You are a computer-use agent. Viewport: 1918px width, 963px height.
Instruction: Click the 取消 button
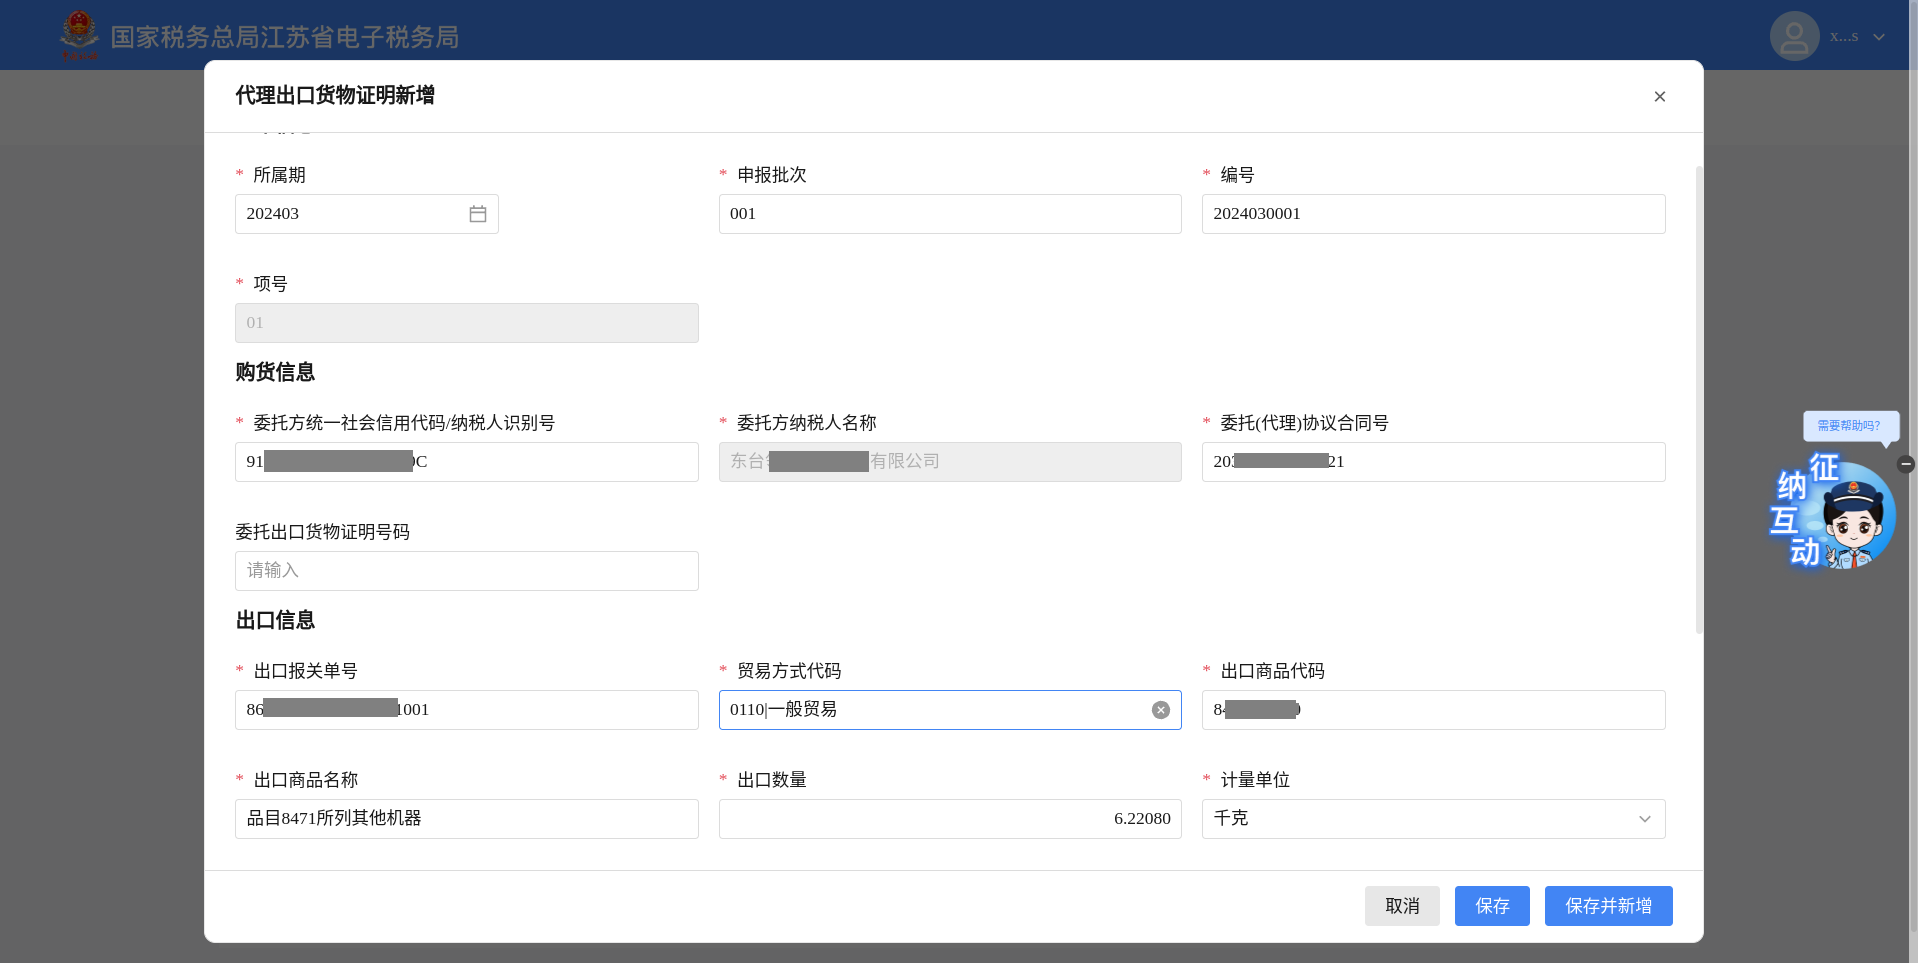1401,906
